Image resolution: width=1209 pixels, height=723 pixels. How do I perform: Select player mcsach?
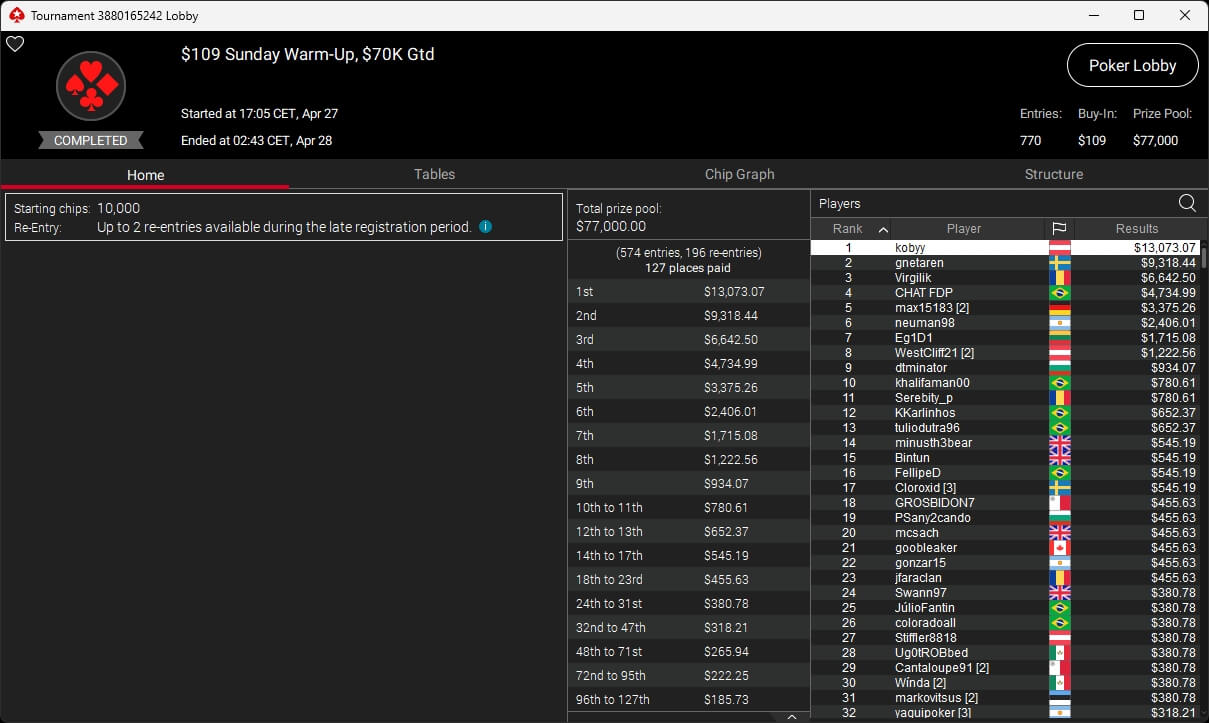pyautogui.click(x=1005, y=532)
